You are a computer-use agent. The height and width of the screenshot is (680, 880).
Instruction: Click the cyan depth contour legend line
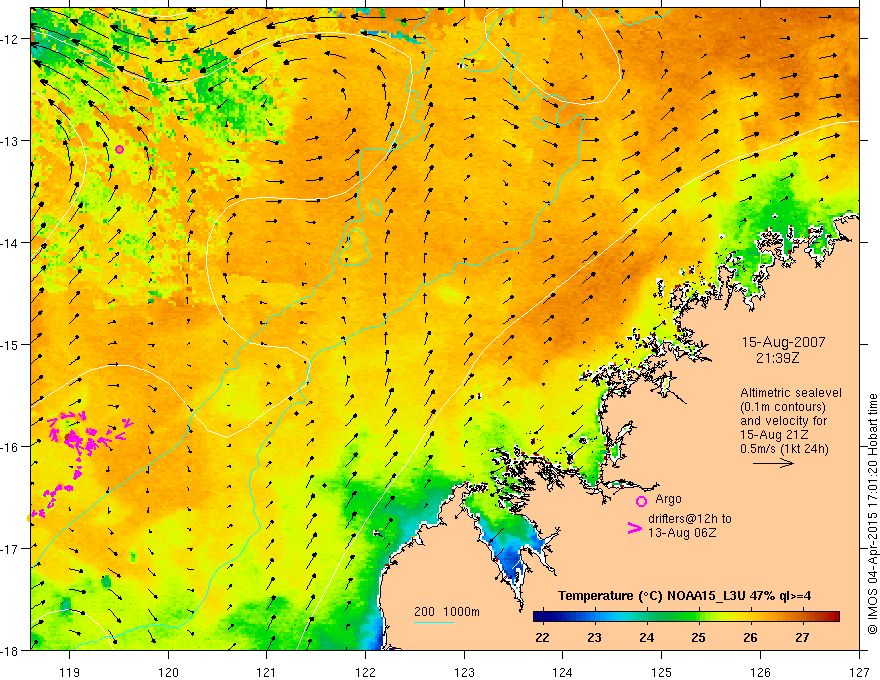[x=434, y=622]
